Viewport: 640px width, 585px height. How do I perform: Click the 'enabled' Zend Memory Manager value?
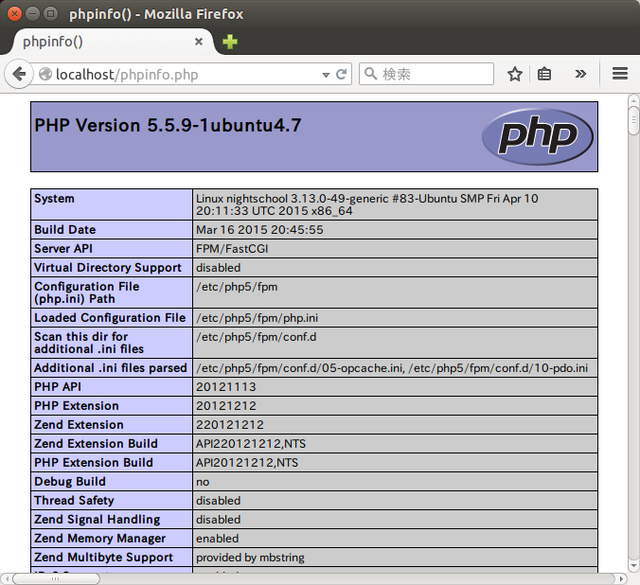(217, 538)
